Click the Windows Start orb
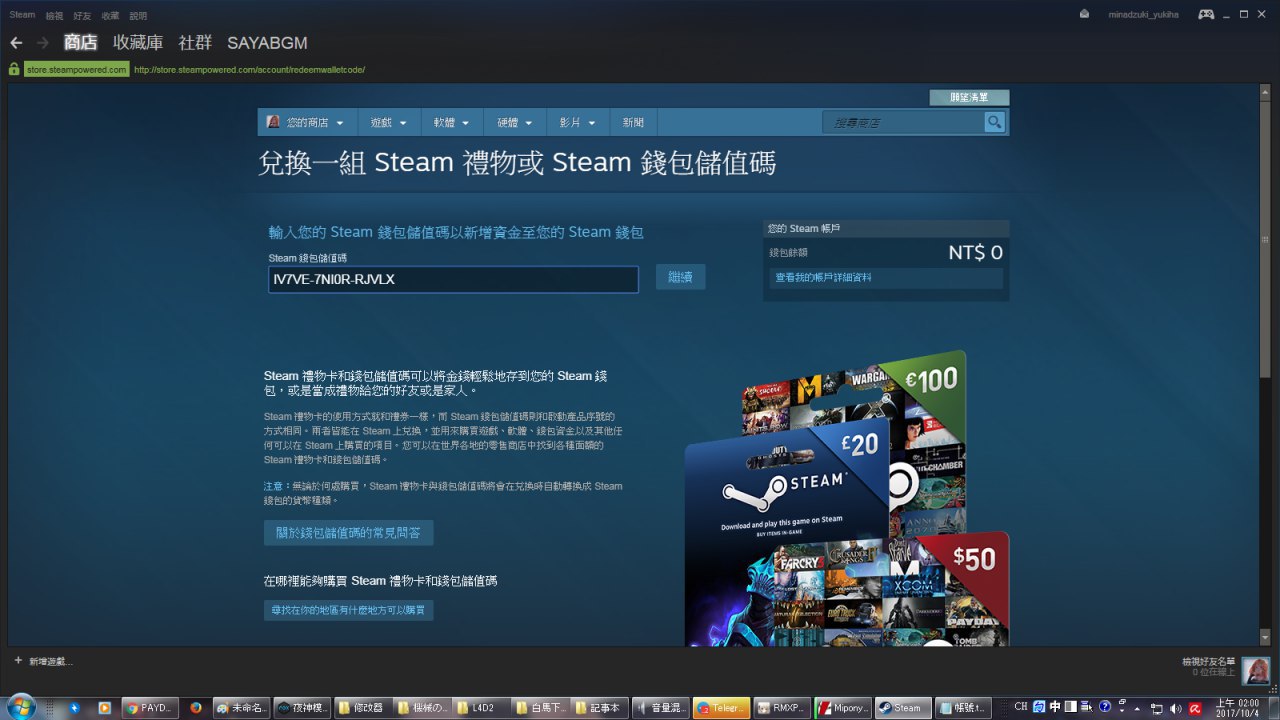 tap(20, 707)
